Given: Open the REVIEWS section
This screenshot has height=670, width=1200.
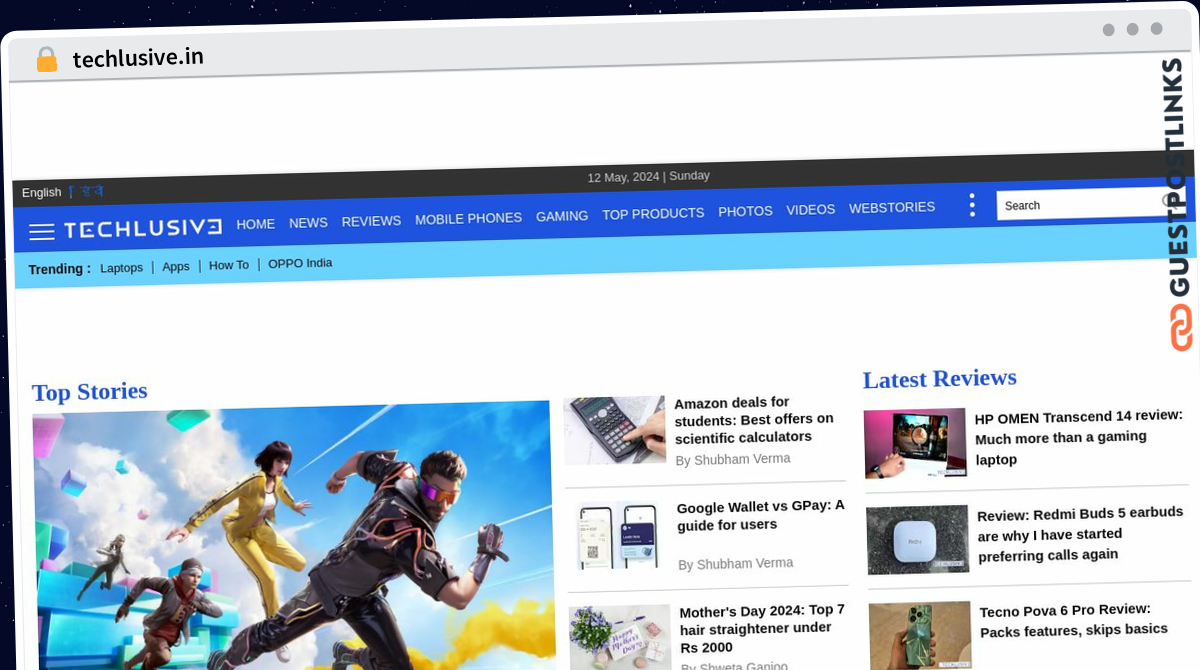Looking at the screenshot, I should pyautogui.click(x=371, y=221).
